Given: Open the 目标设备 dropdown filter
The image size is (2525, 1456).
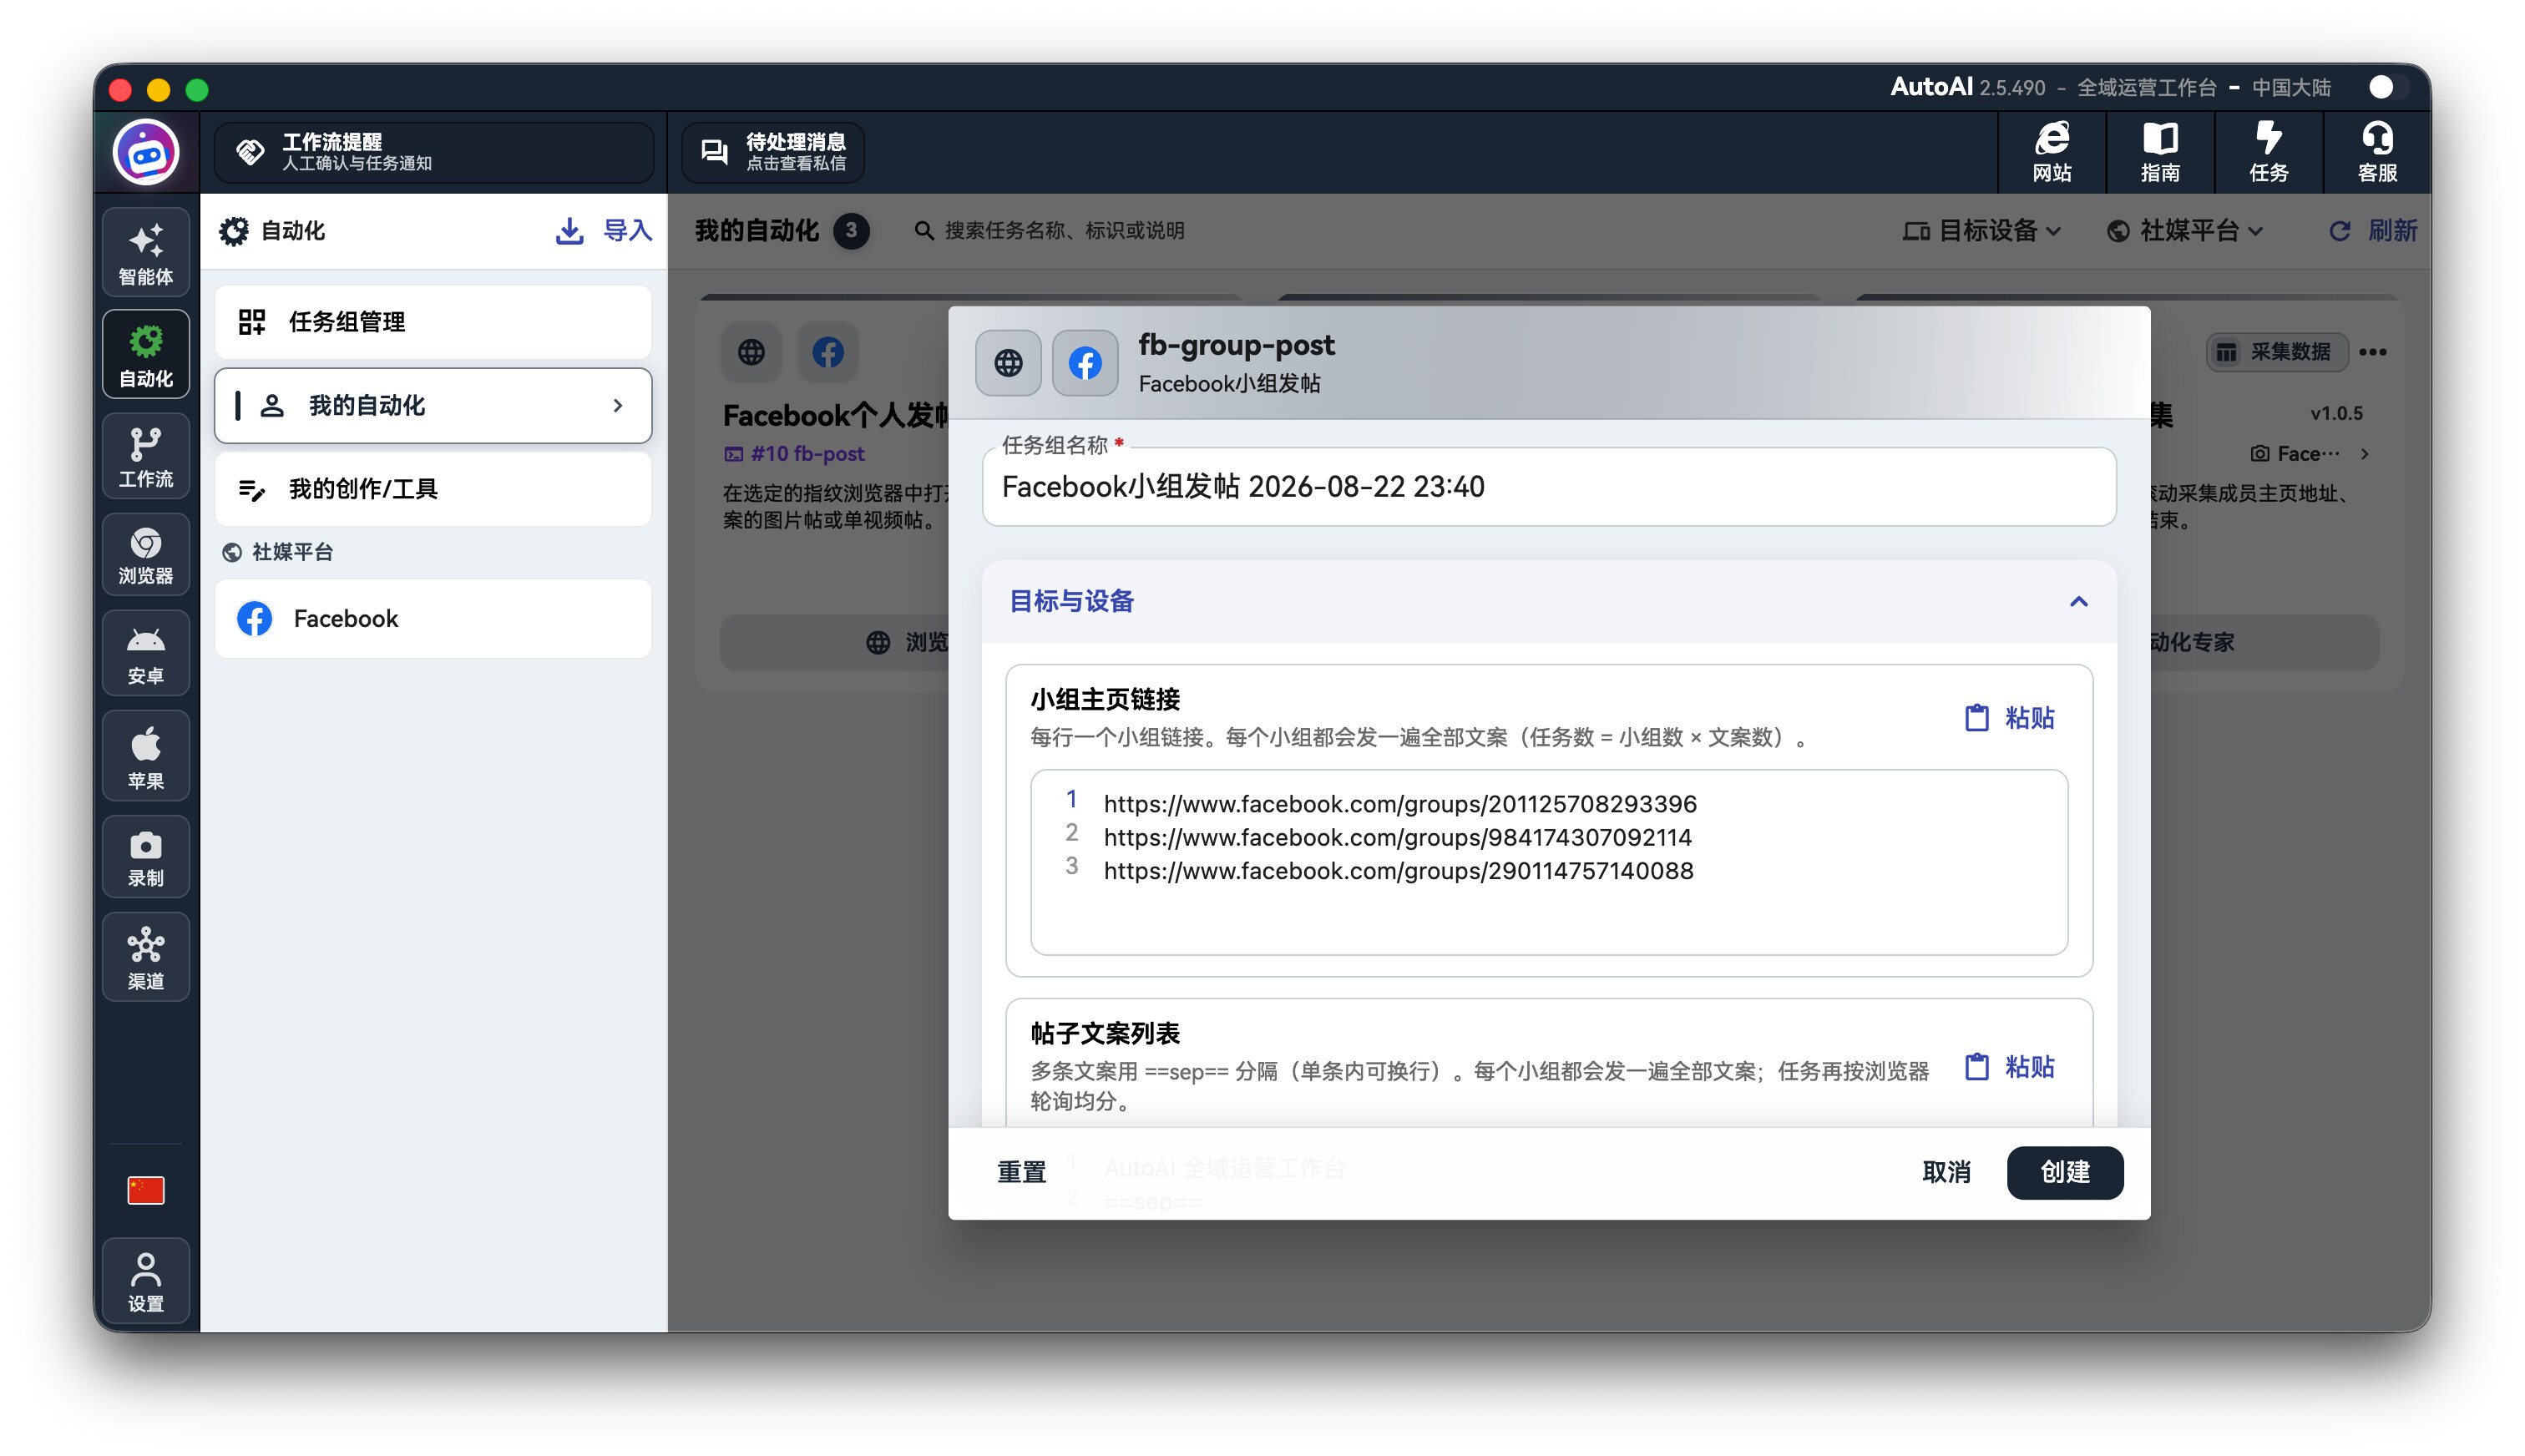Looking at the screenshot, I should (x=1981, y=231).
